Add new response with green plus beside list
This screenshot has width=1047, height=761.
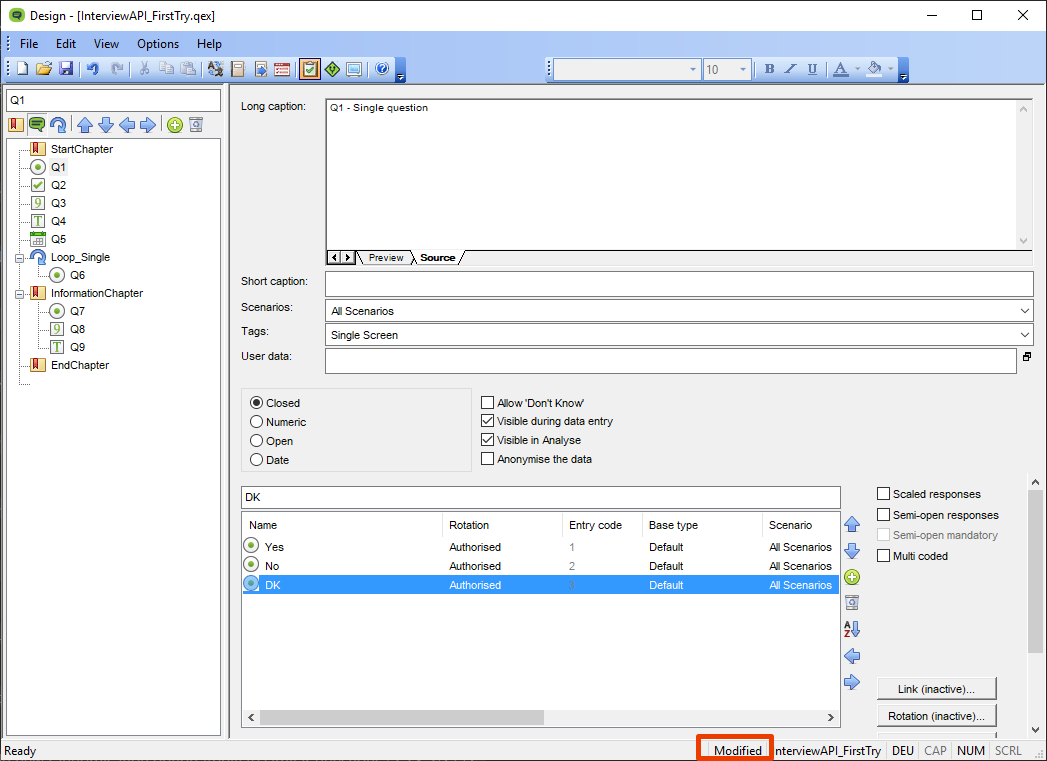tap(852, 577)
